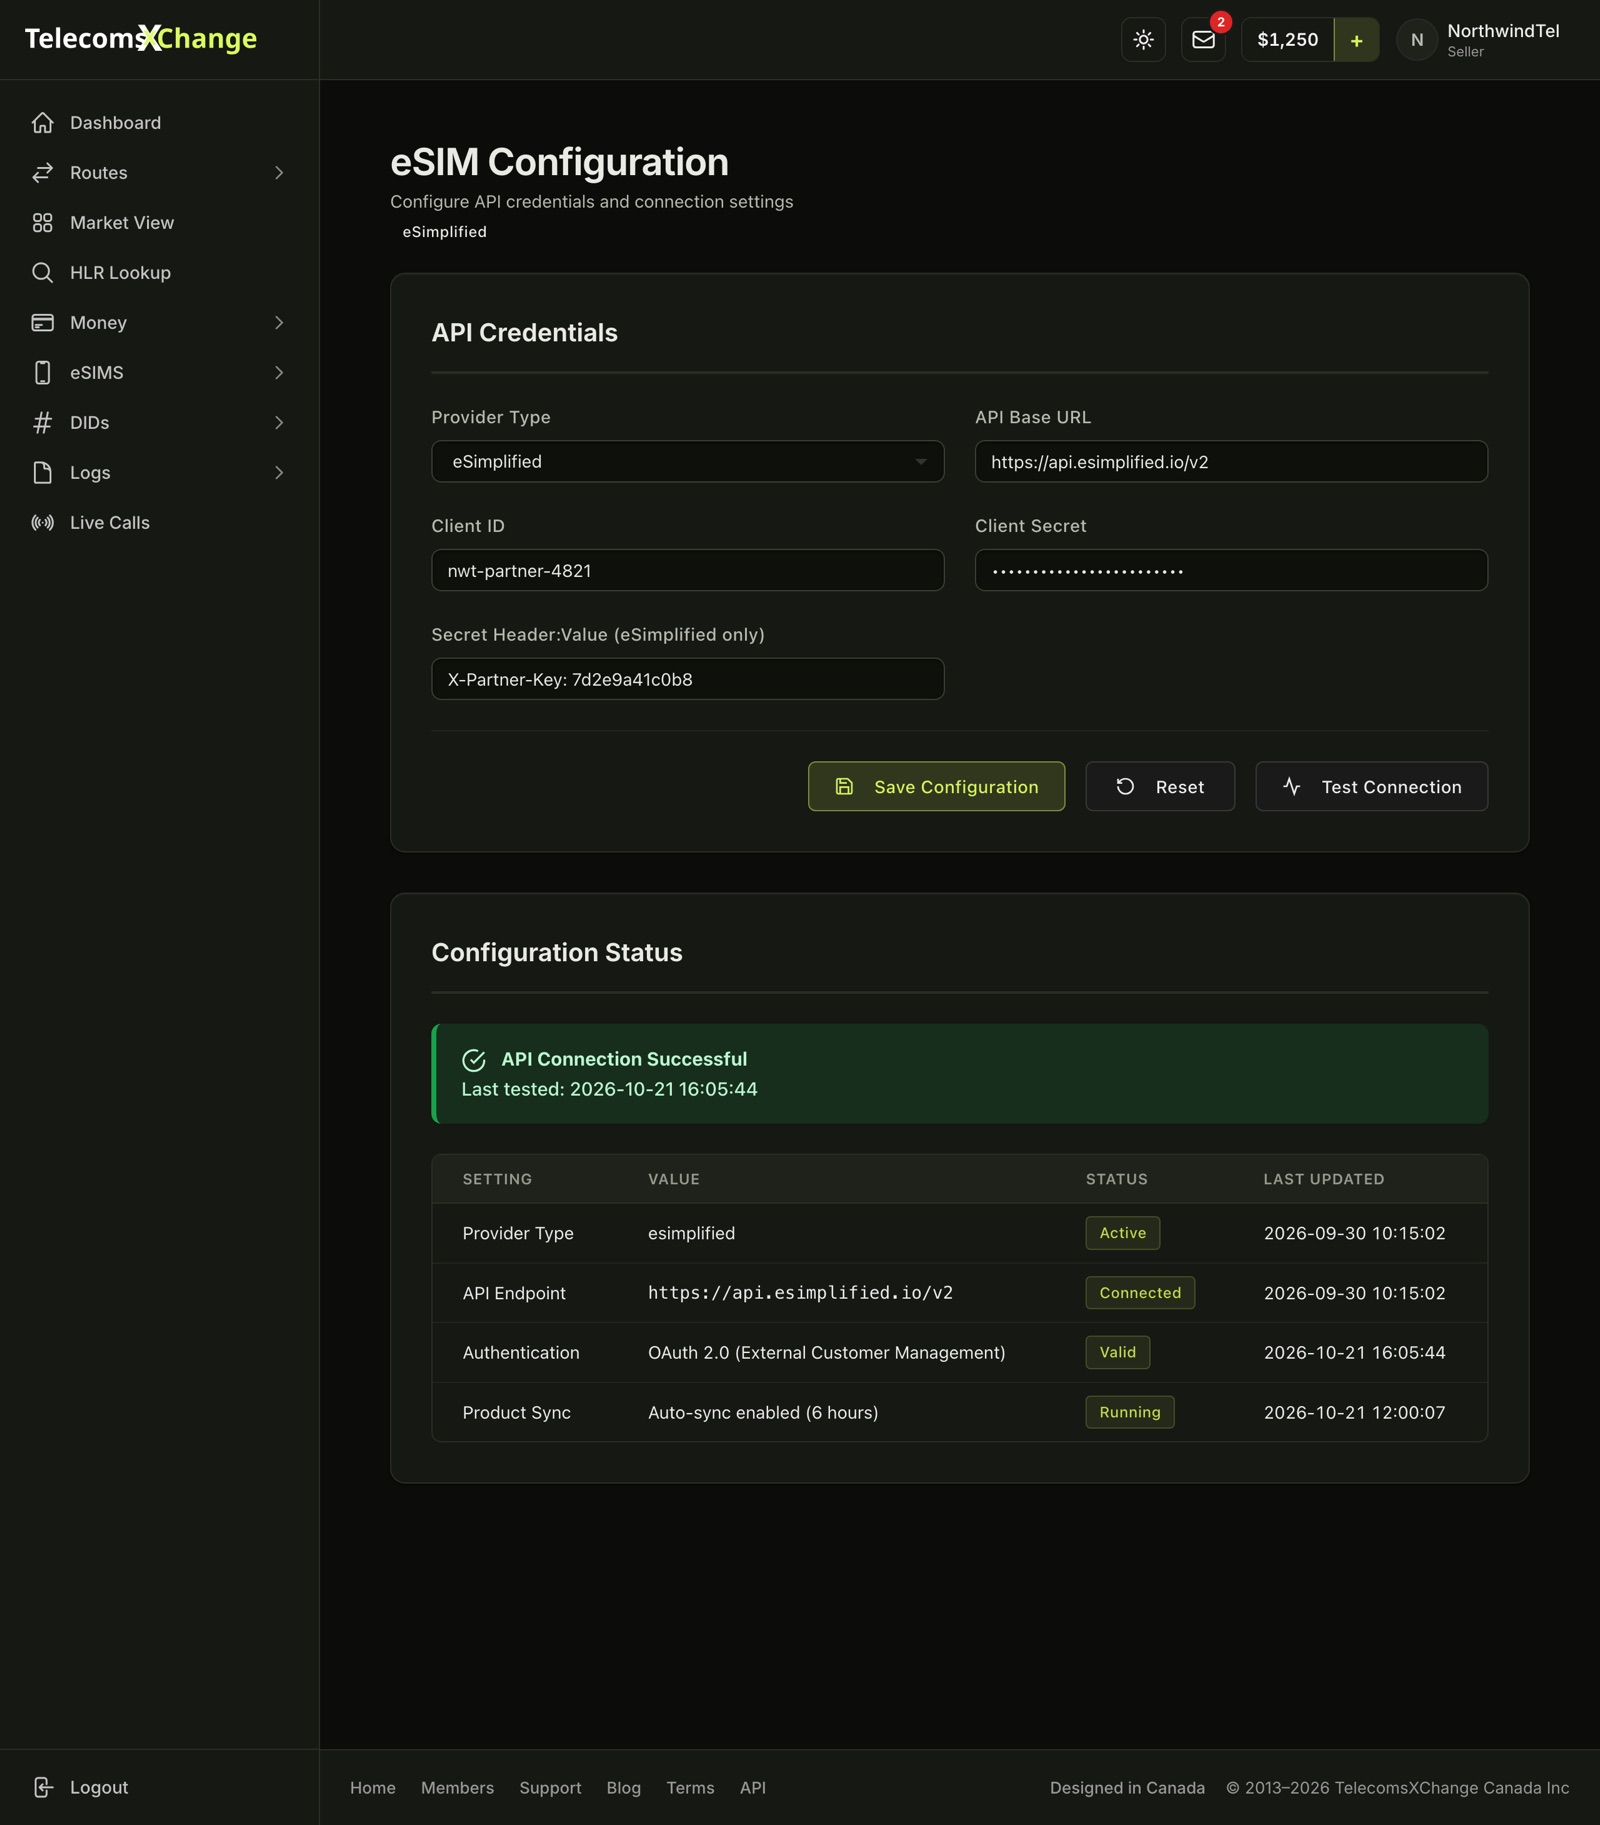This screenshot has width=1600, height=1825.
Task: Click the API Base URL field
Action: tap(1231, 461)
